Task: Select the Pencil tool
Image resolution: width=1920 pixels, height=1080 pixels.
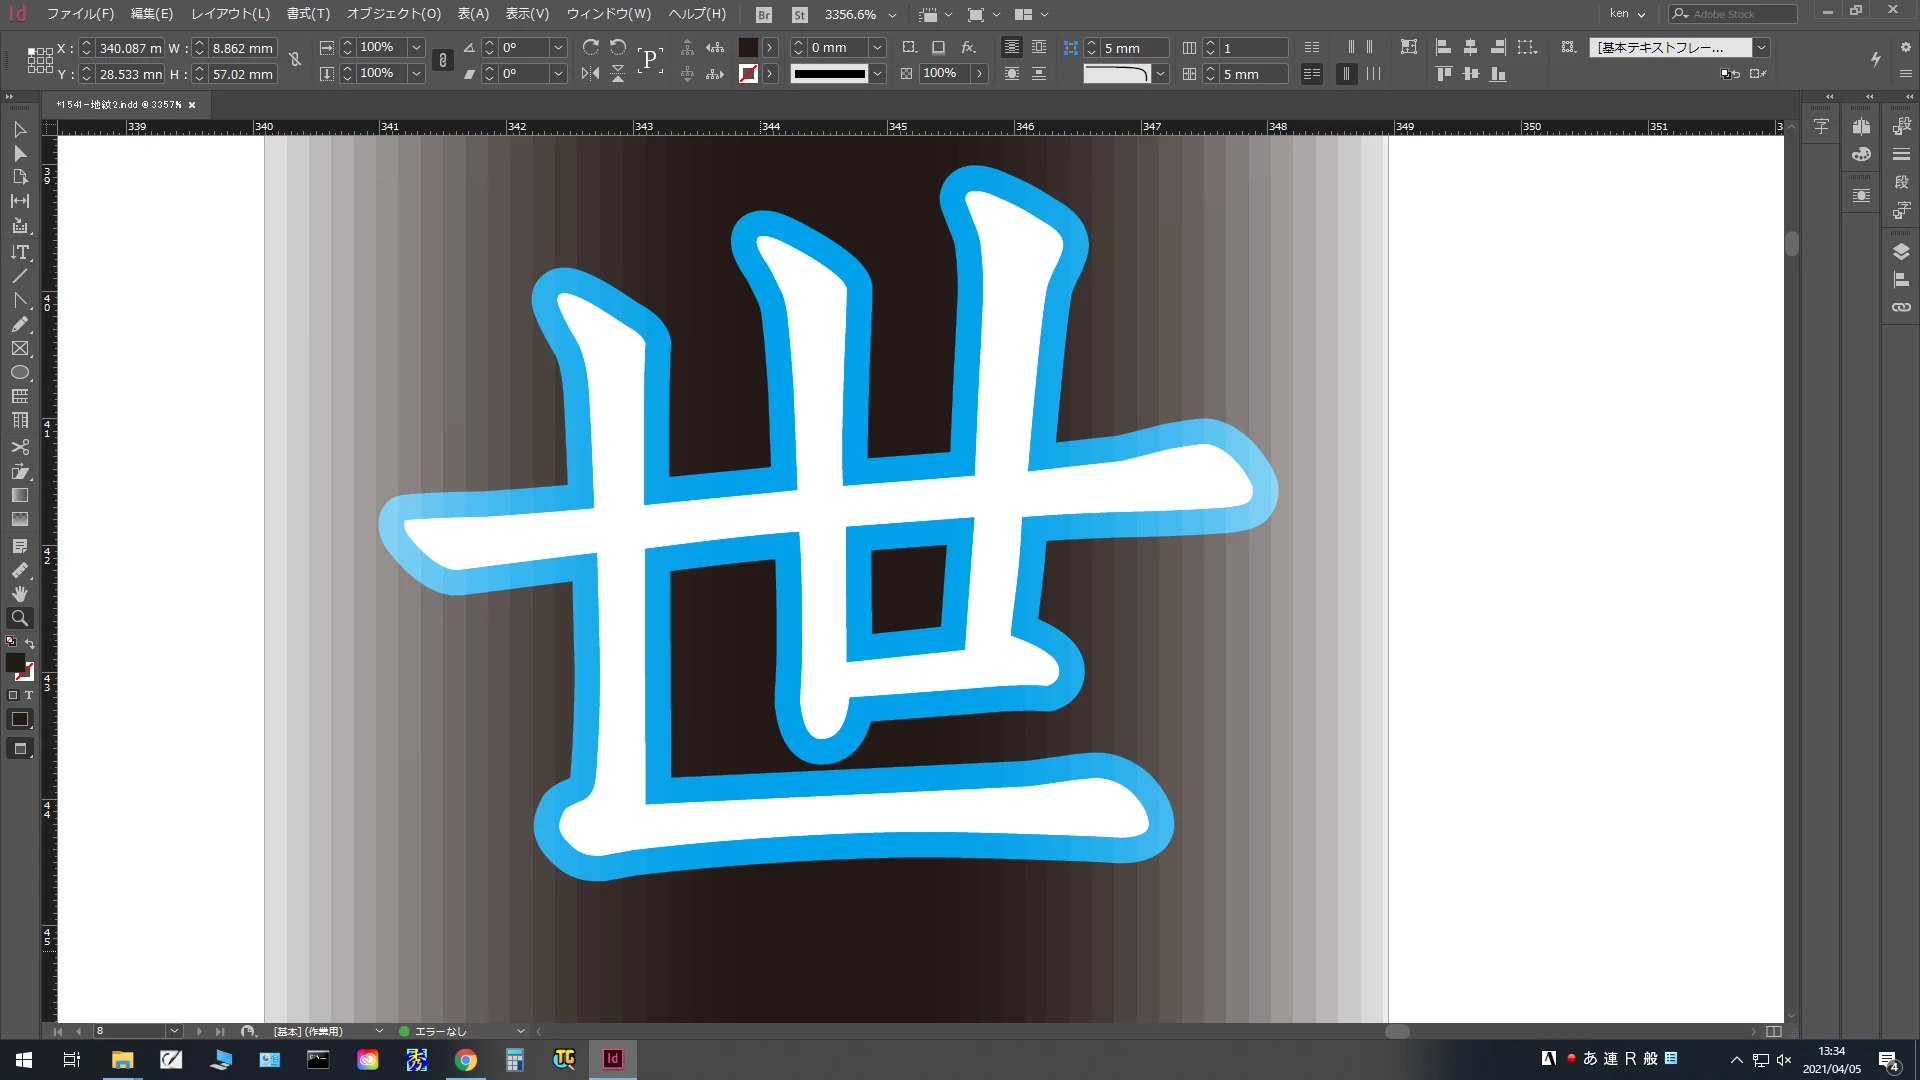Action: pos(19,324)
